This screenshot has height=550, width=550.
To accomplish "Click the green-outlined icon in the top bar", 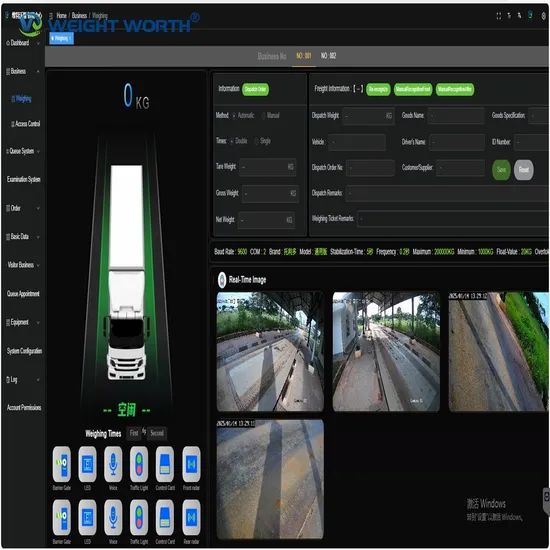I will coord(530,15).
